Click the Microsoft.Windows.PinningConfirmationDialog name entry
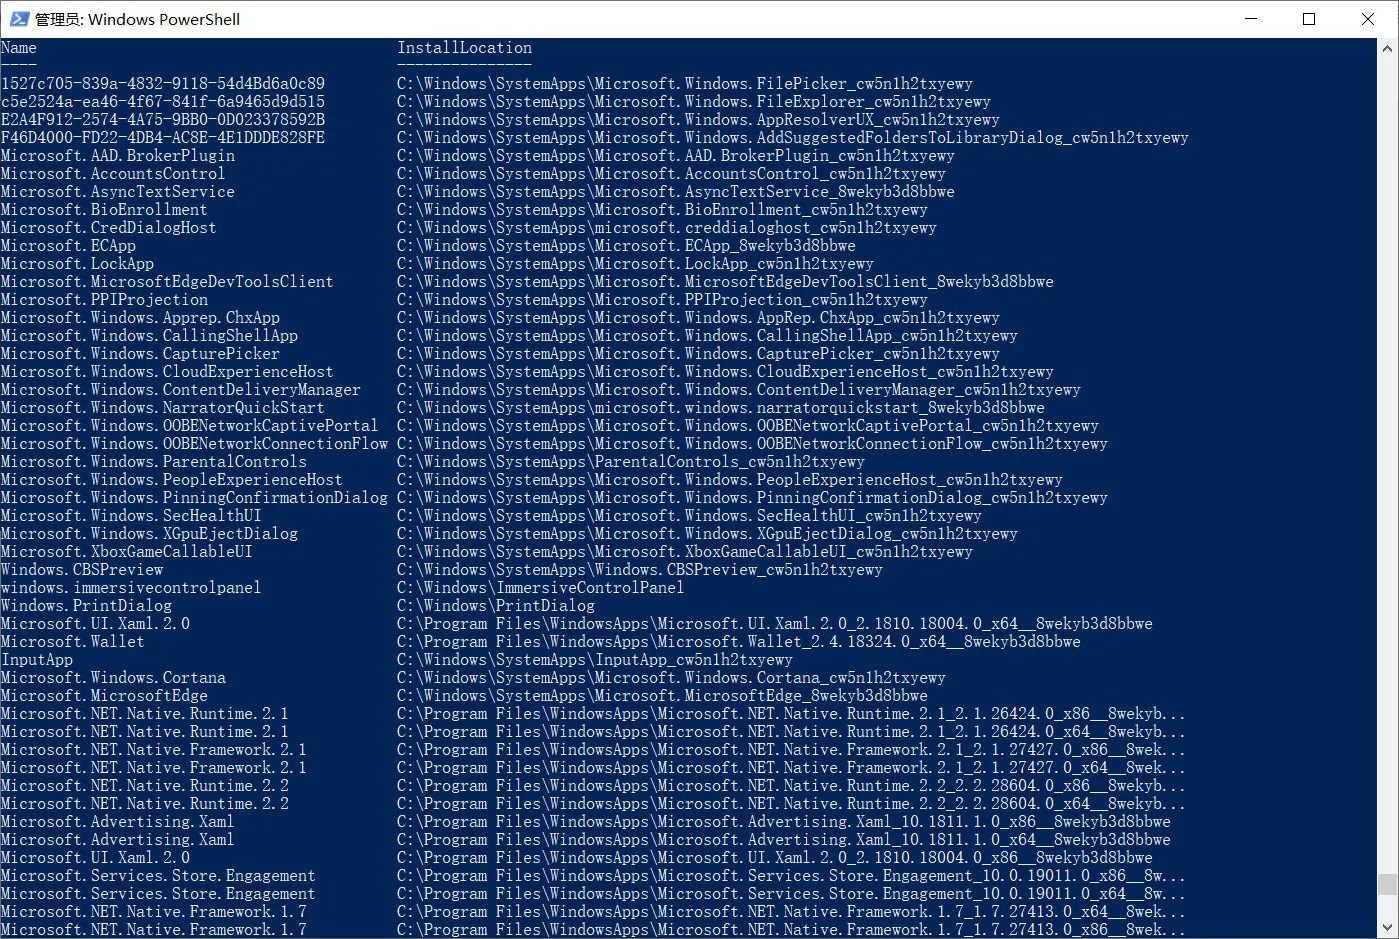1399x939 pixels. pyautogui.click(x=194, y=498)
